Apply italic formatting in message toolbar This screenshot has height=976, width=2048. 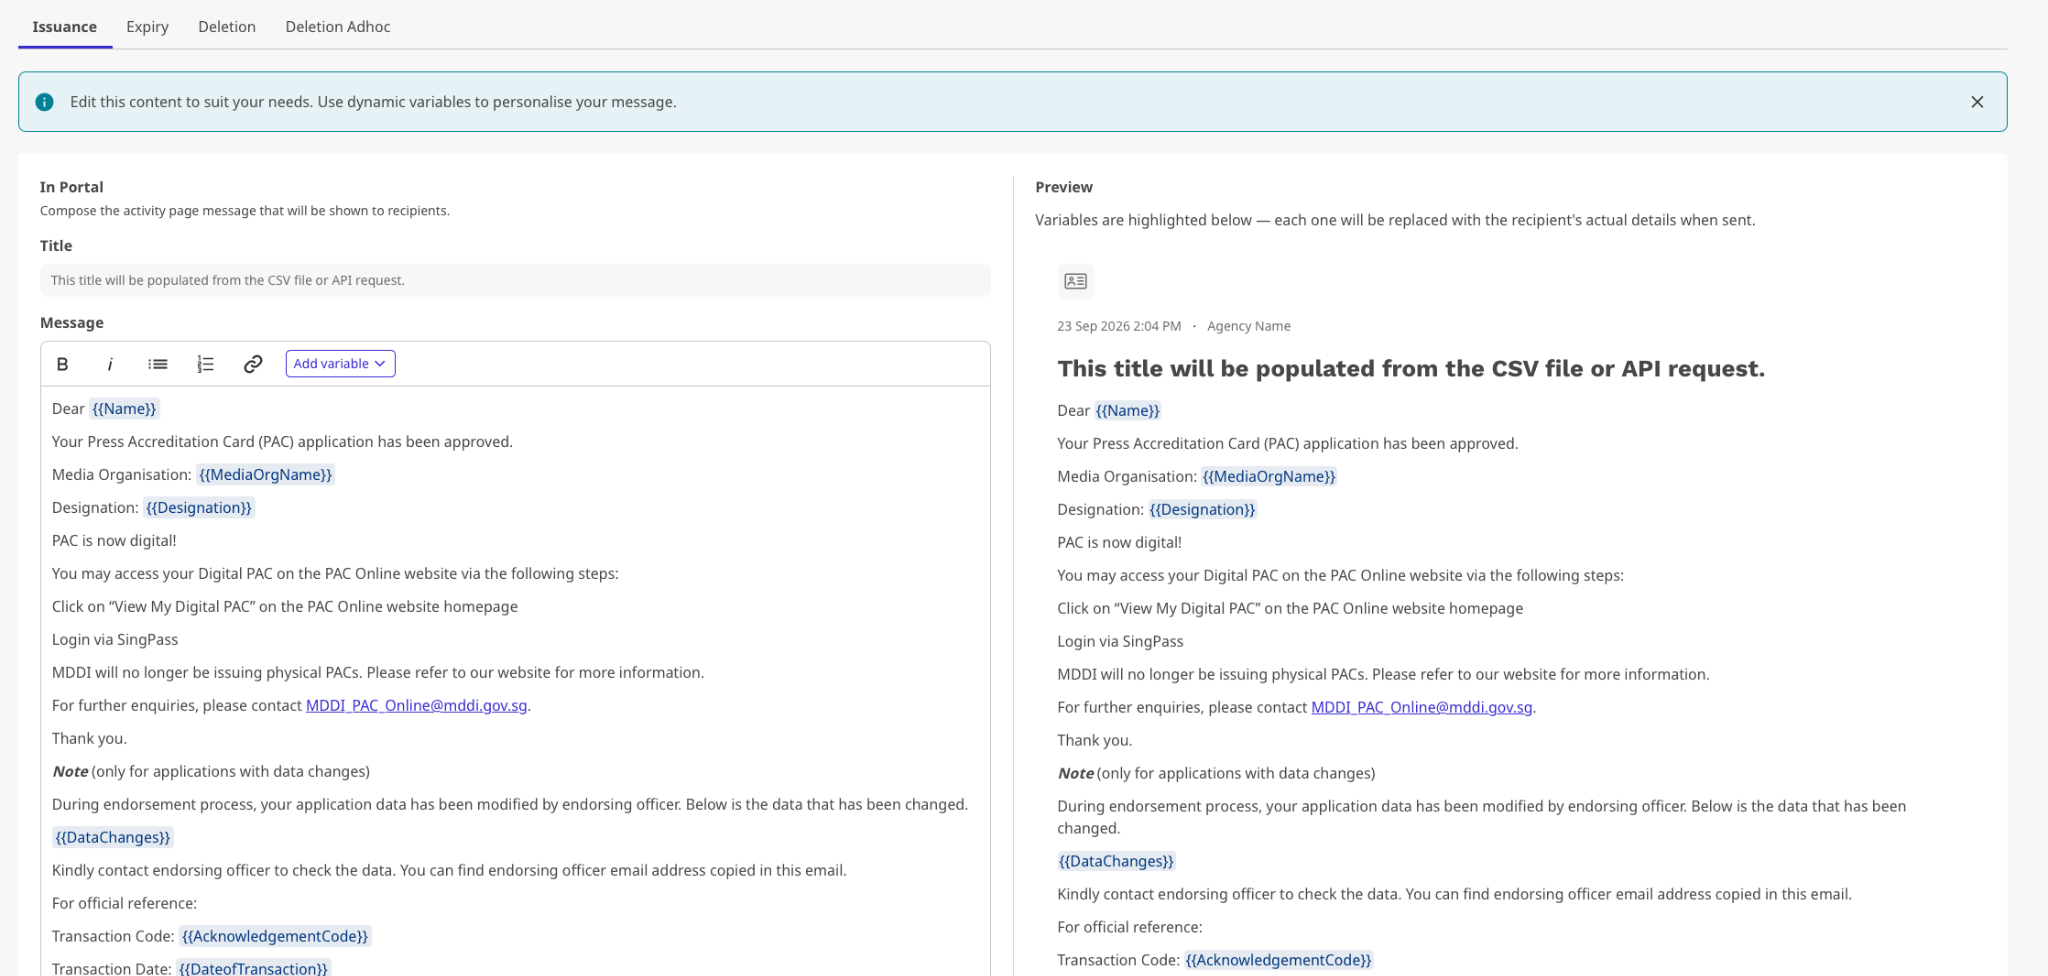[x=110, y=364]
